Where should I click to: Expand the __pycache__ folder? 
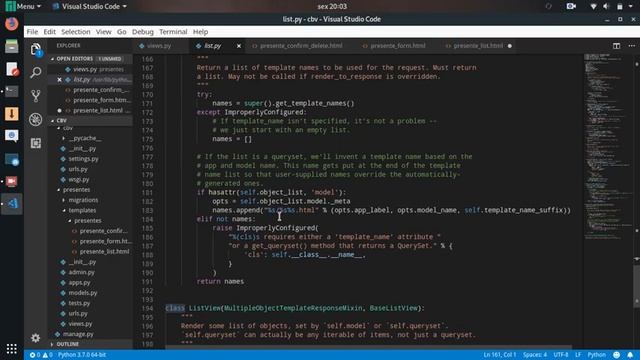(x=85, y=138)
